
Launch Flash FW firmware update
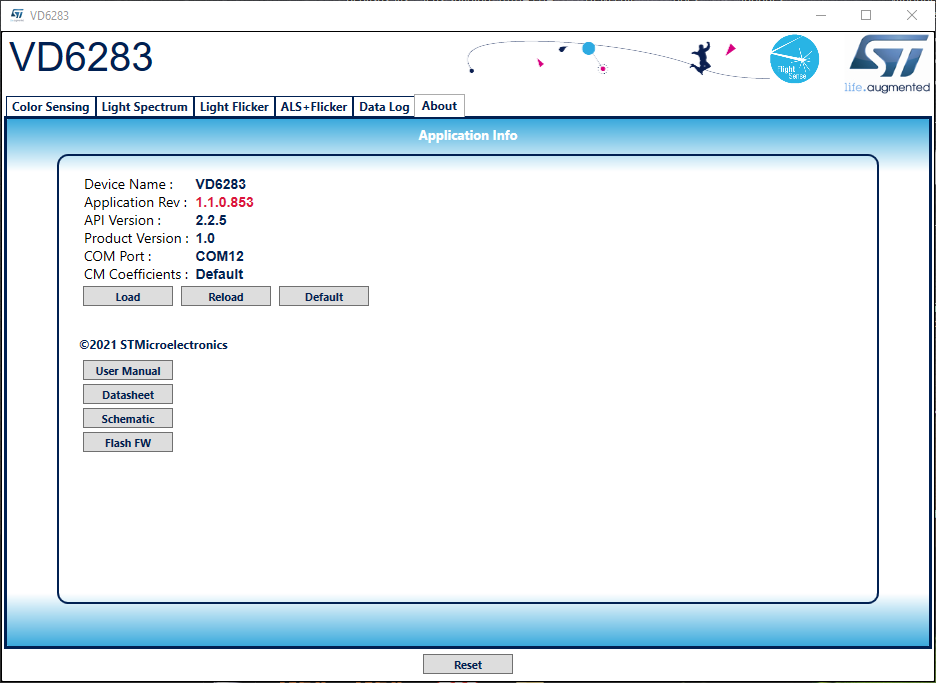(128, 442)
